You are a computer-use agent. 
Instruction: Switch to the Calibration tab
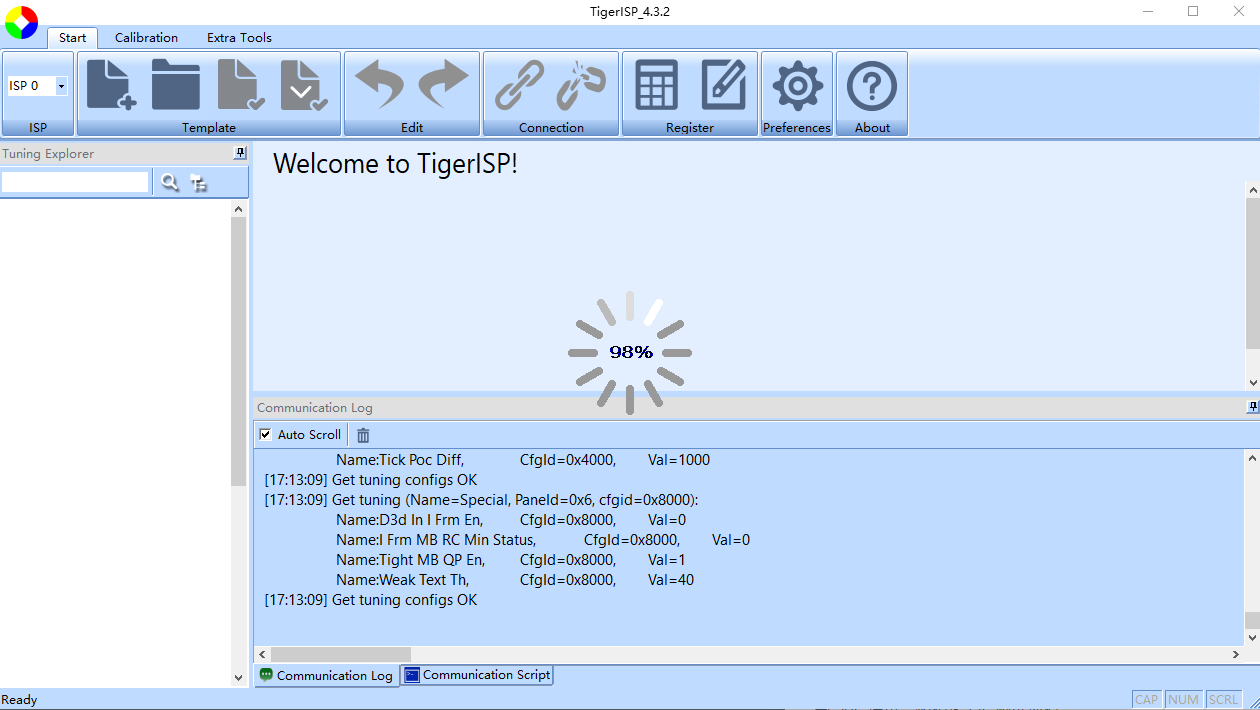pos(146,38)
